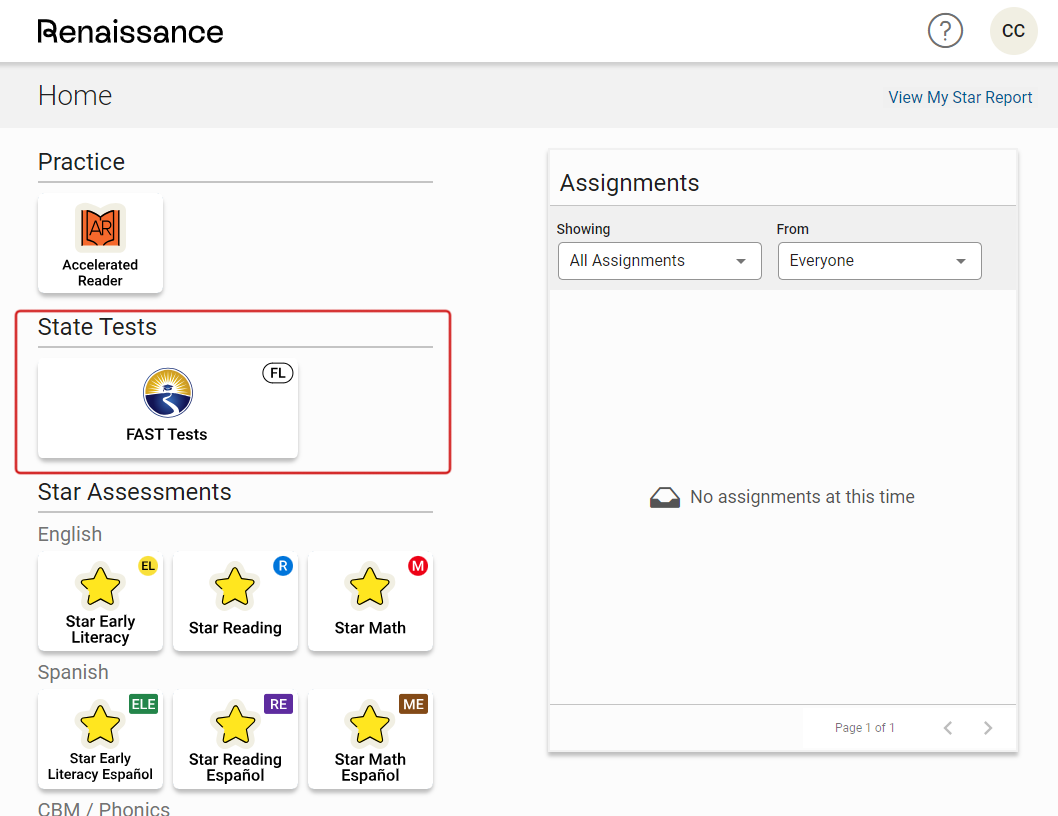Click the yellow EL badge

[148, 566]
